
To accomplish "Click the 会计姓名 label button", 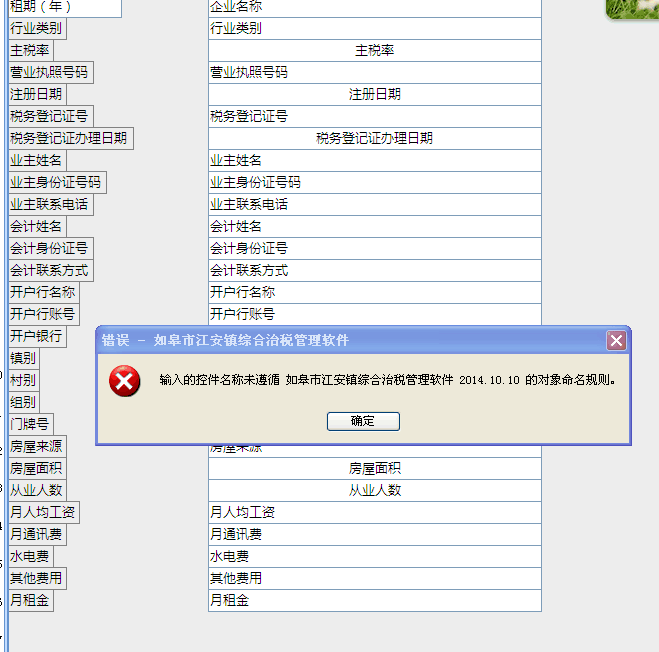I will pyautogui.click(x=36, y=226).
